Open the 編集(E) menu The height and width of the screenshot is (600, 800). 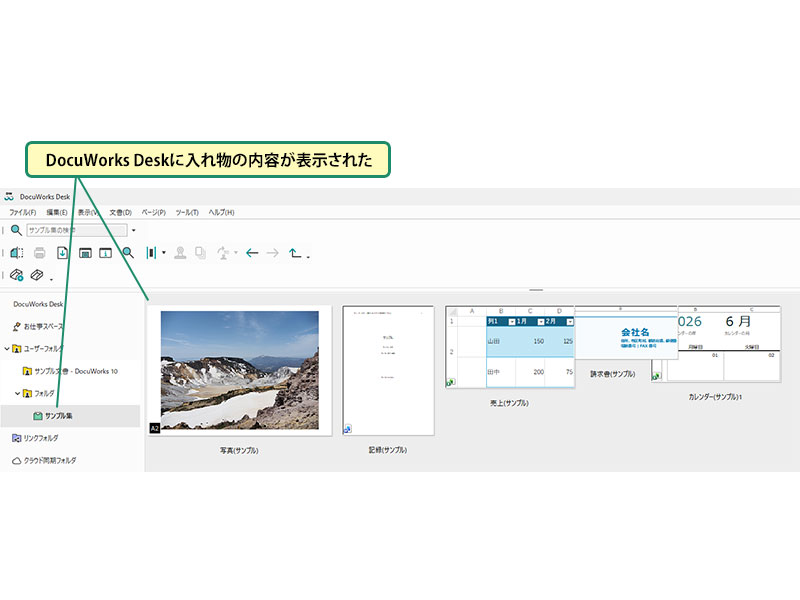tap(57, 212)
